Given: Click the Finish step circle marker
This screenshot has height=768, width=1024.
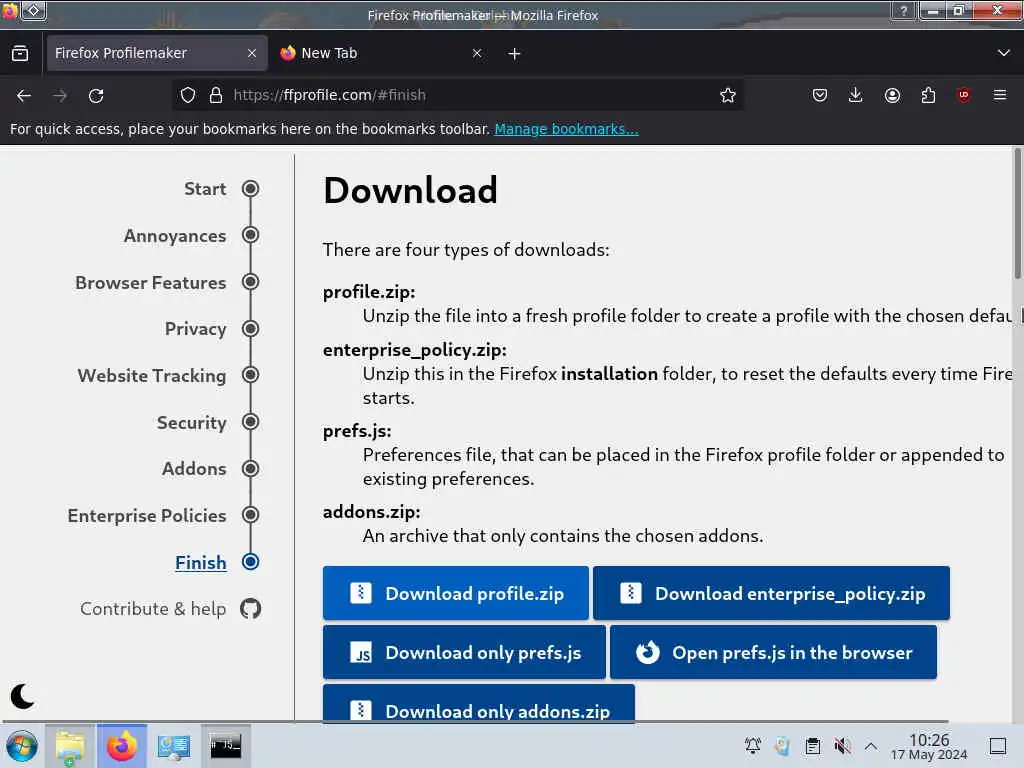Looking at the screenshot, I should point(250,562).
